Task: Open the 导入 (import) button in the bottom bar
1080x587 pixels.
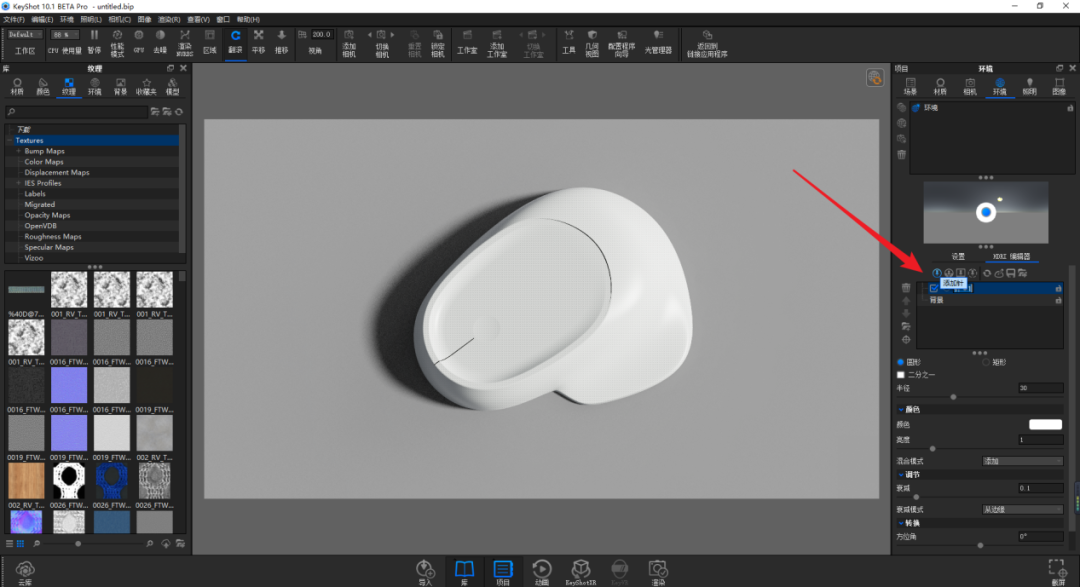Action: (x=425, y=572)
